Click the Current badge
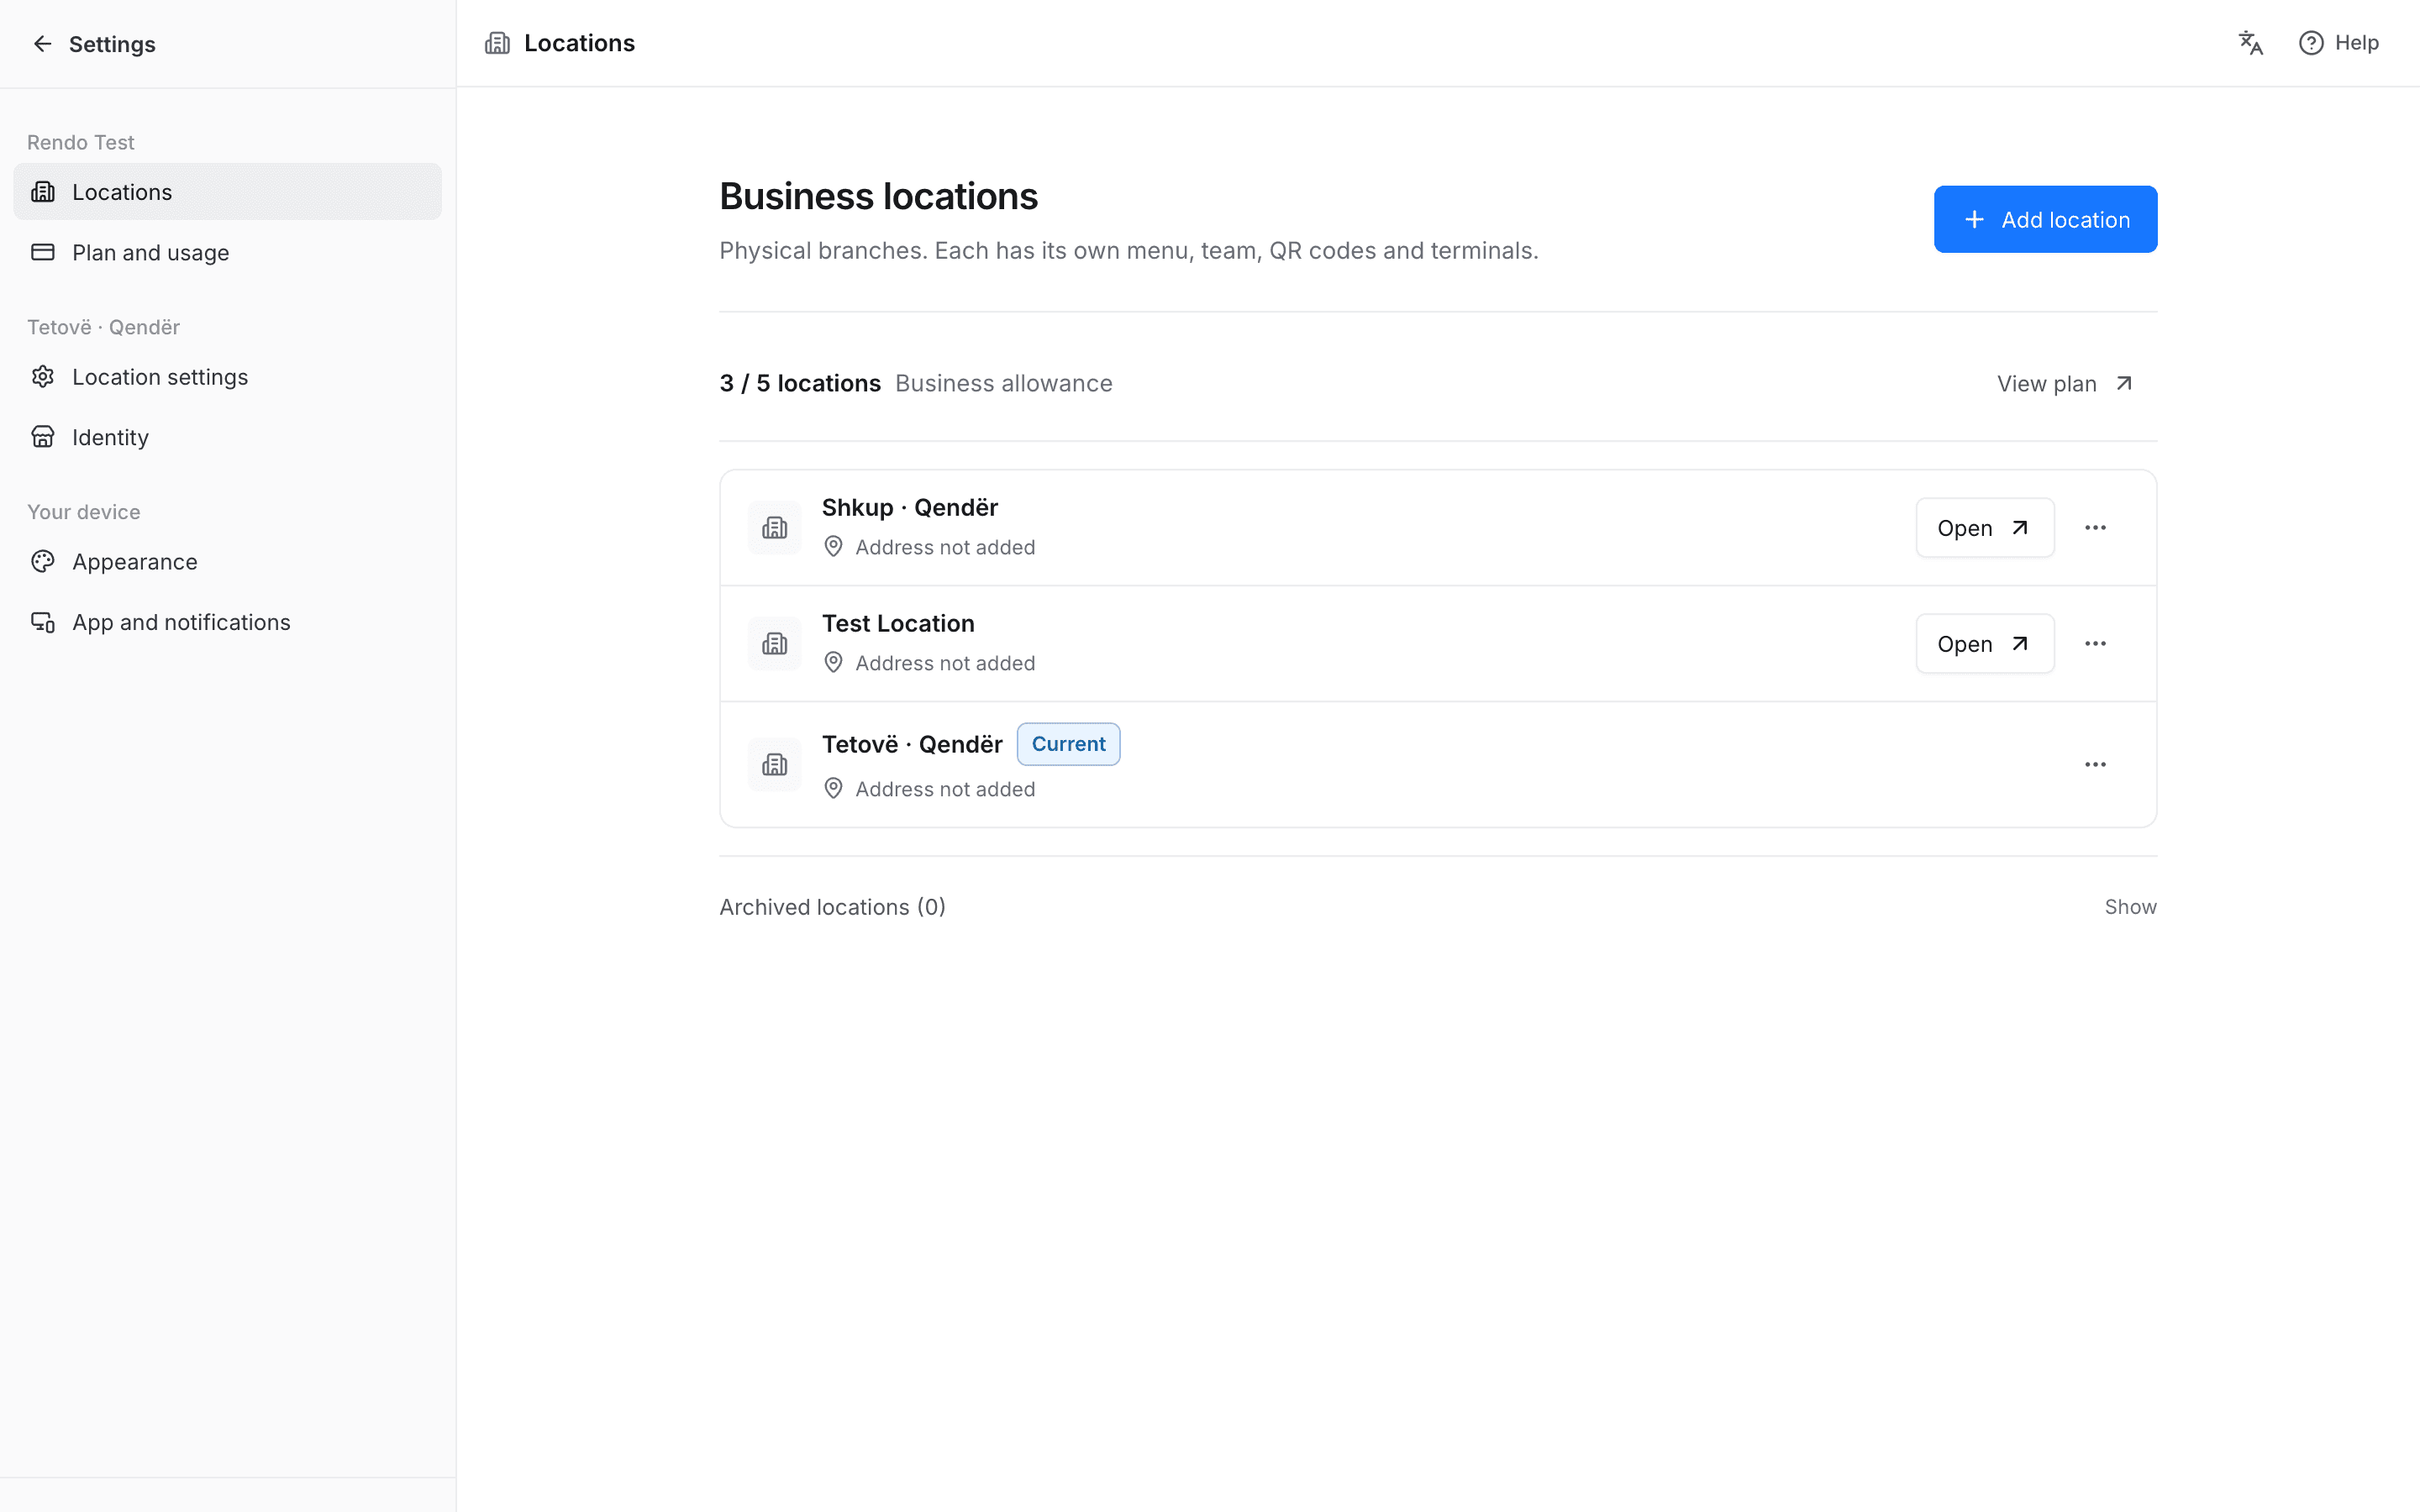 click(1068, 744)
